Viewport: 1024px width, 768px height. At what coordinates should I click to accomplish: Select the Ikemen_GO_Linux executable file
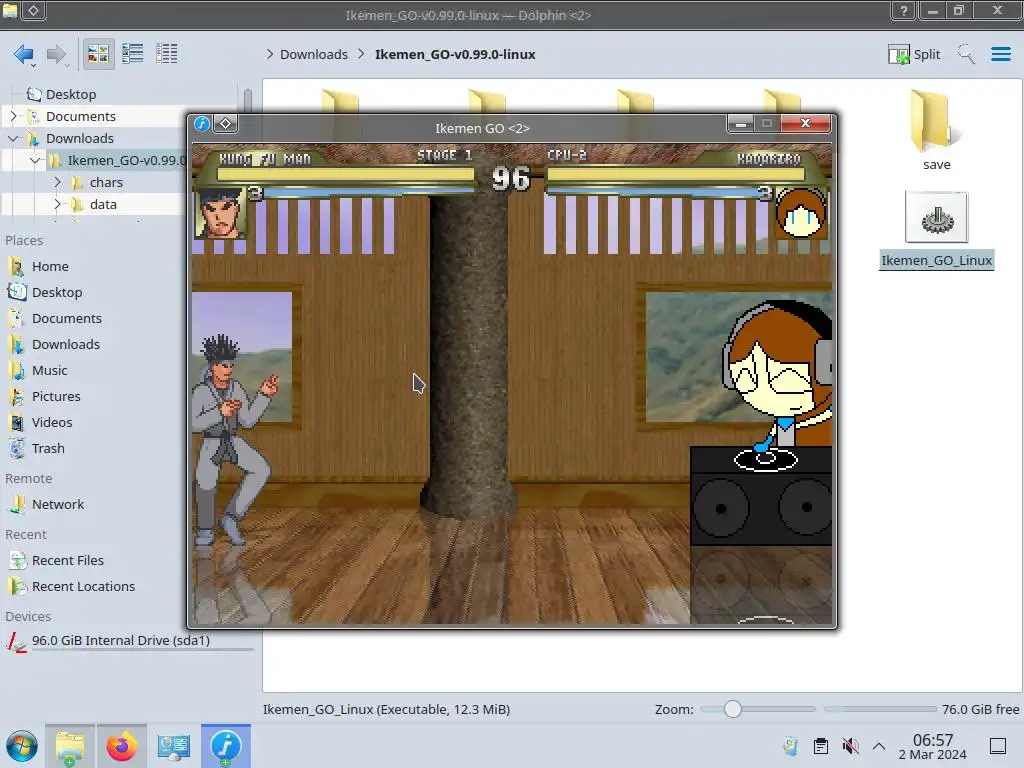[x=936, y=230]
